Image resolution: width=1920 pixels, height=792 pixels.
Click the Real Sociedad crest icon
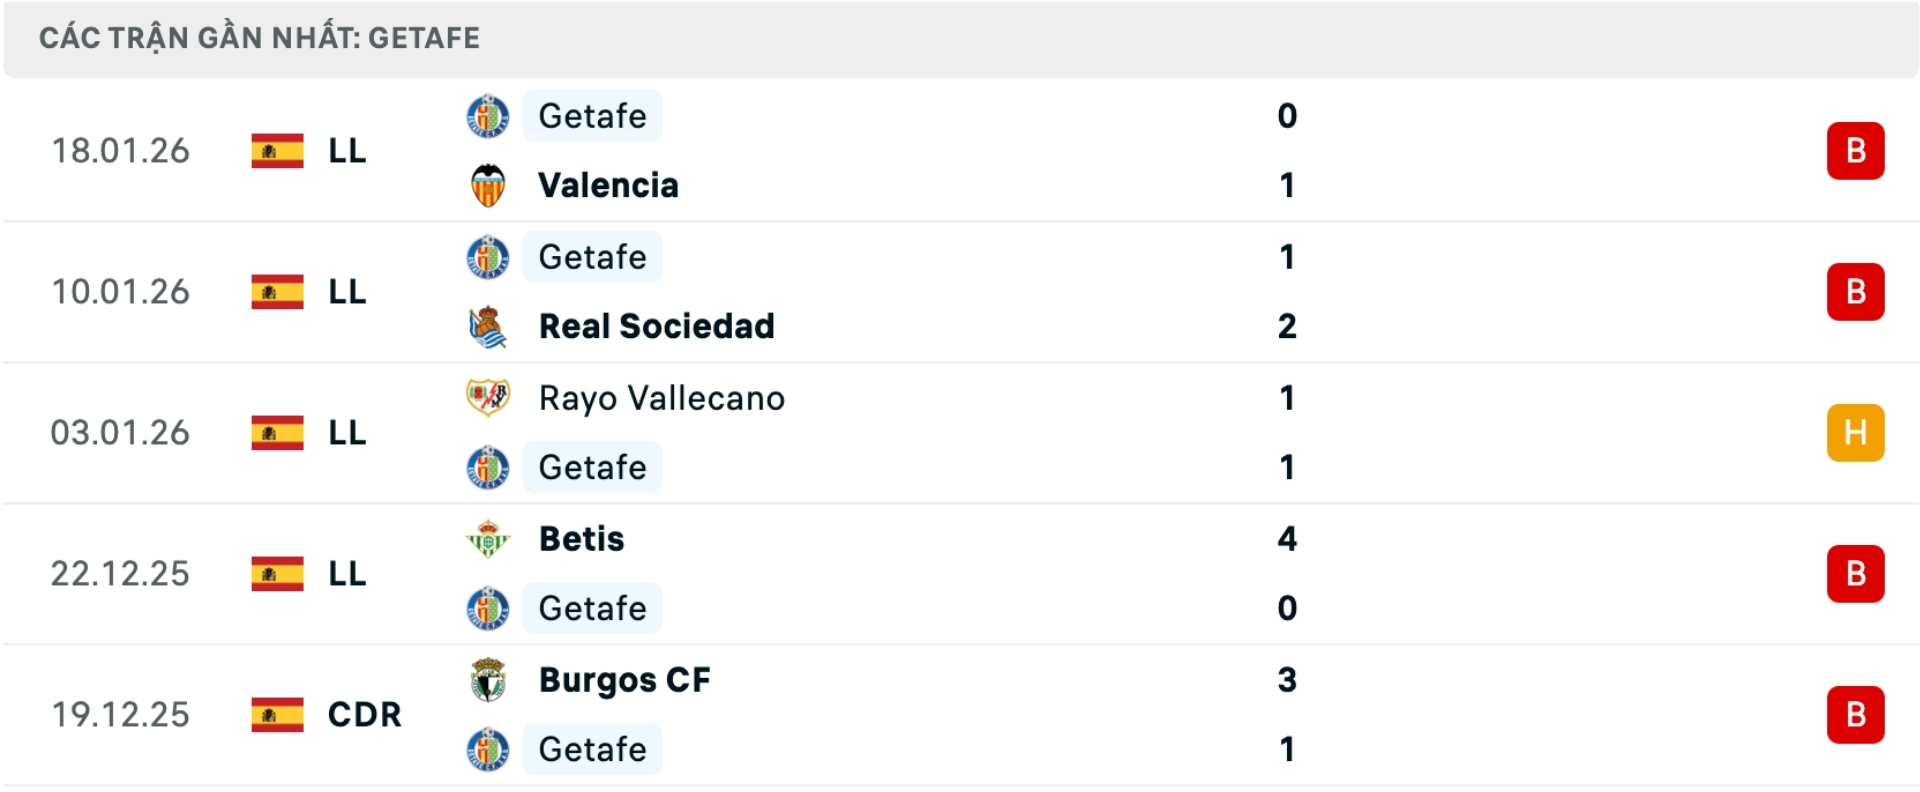click(x=489, y=325)
